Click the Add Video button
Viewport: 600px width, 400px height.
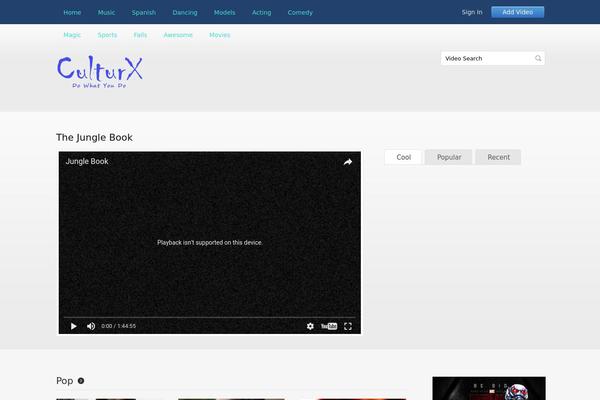coord(517,12)
